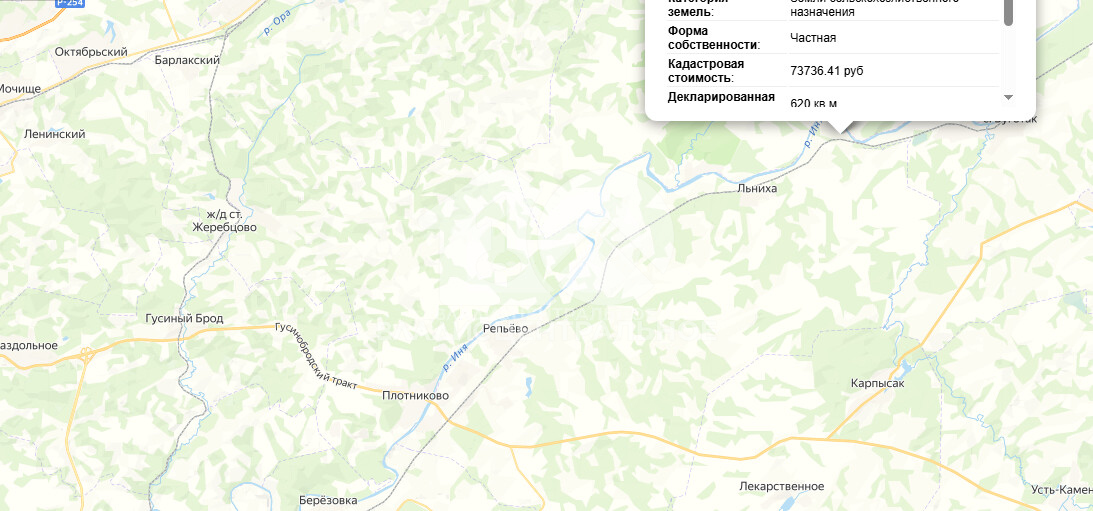Click the popup's vertical scrollbar thumb
Screen dimensions: 1093x511
pyautogui.click(x=1008, y=13)
